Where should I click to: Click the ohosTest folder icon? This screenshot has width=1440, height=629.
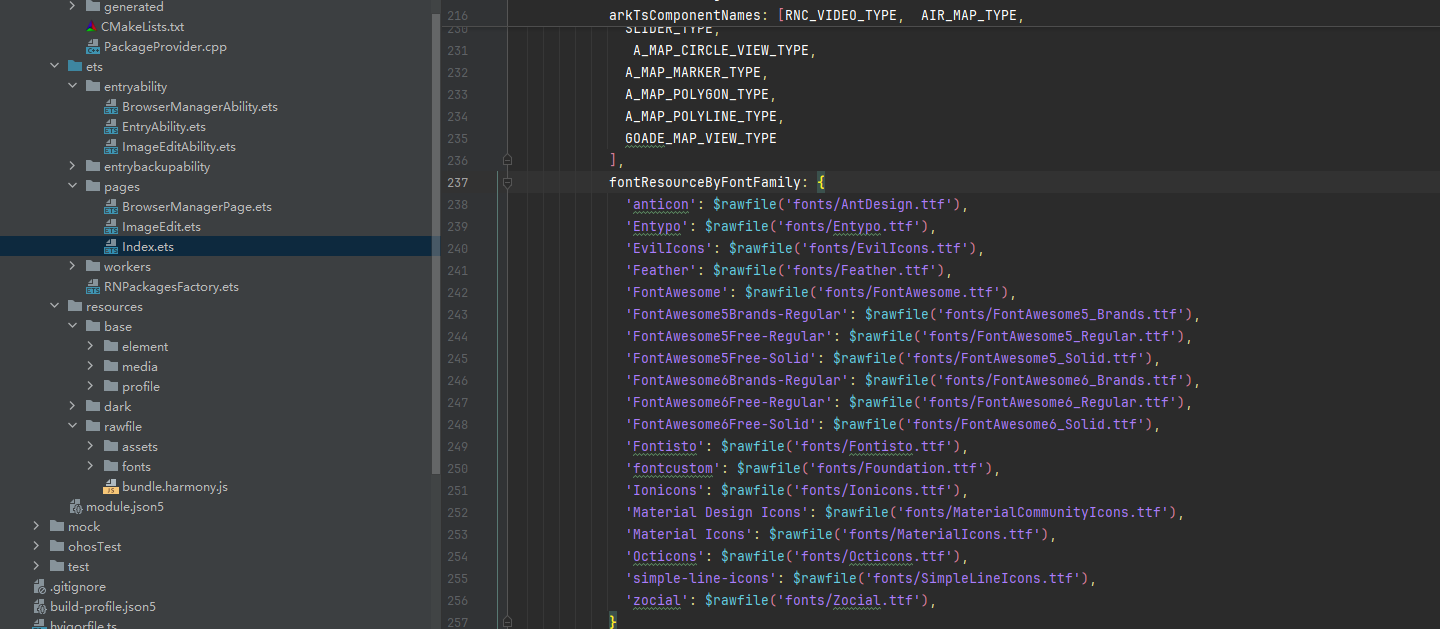(57, 547)
